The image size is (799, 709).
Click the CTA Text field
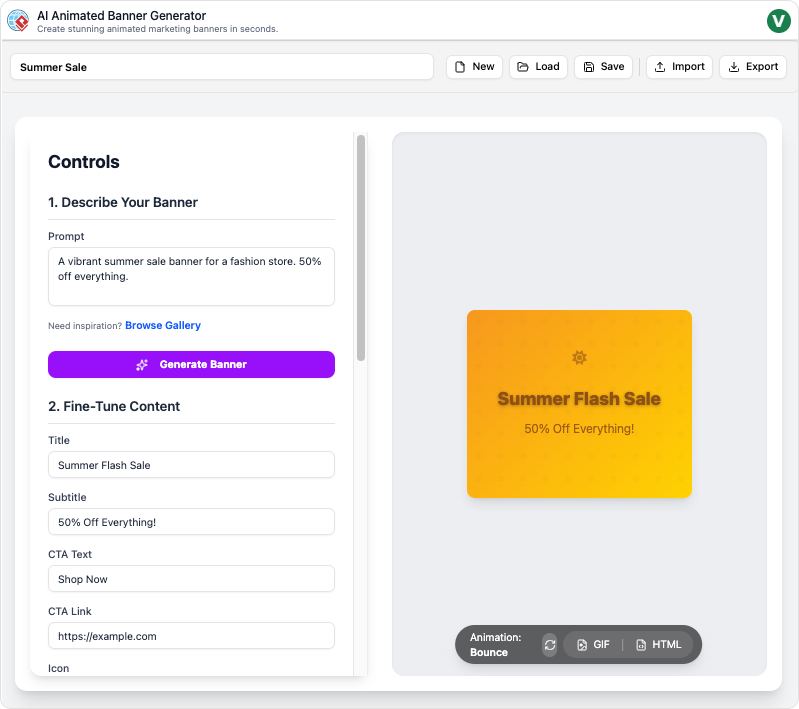click(191, 579)
